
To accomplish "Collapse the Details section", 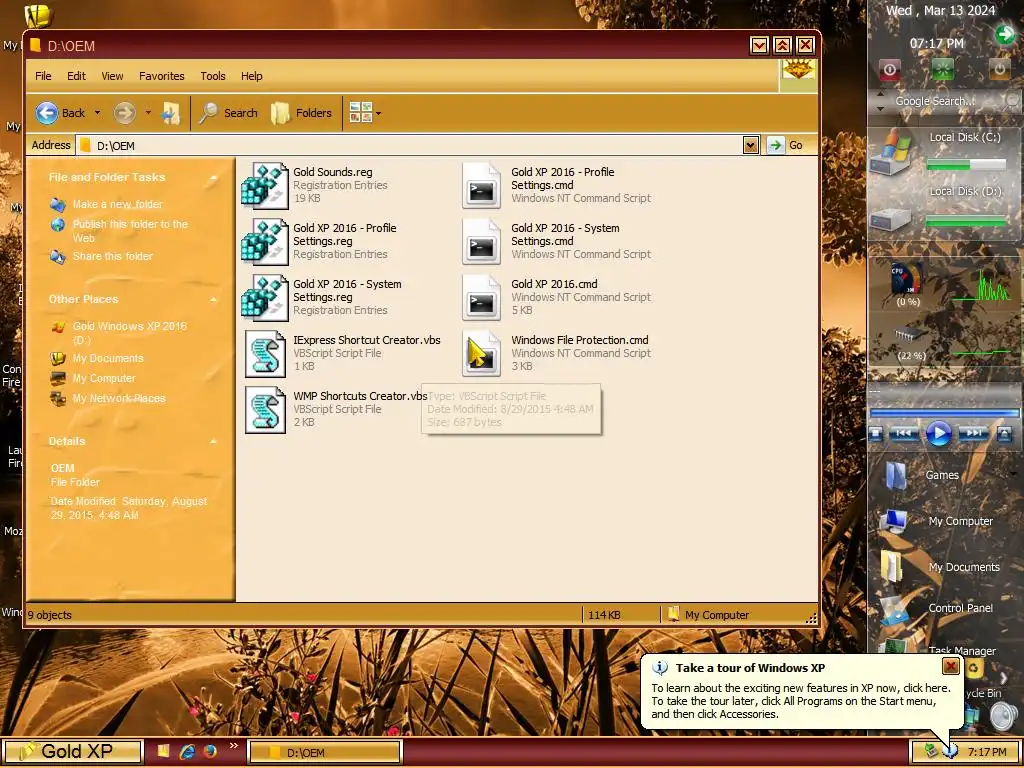I will point(213,441).
